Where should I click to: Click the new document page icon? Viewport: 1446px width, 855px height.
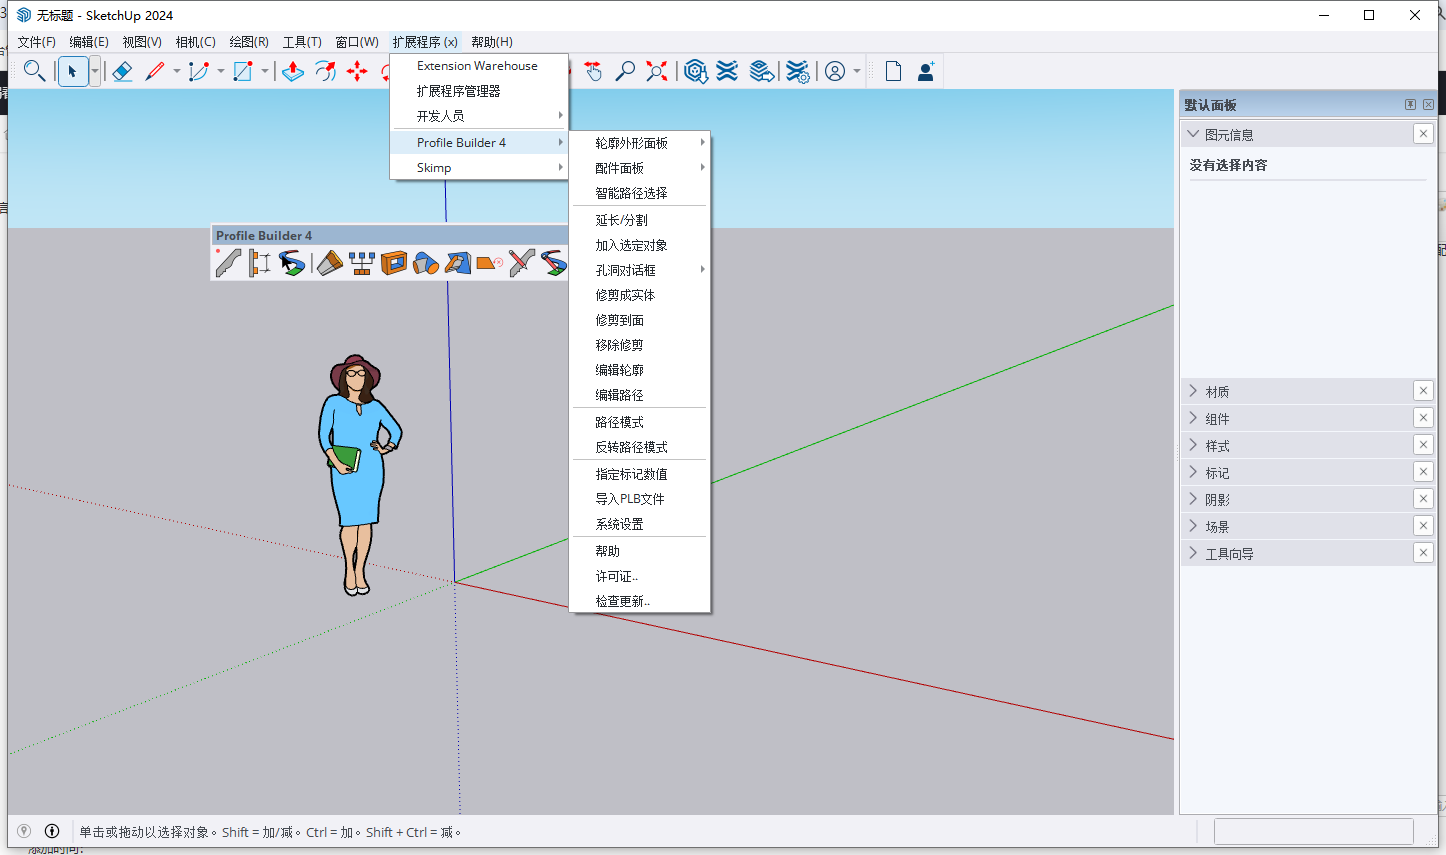[893, 71]
